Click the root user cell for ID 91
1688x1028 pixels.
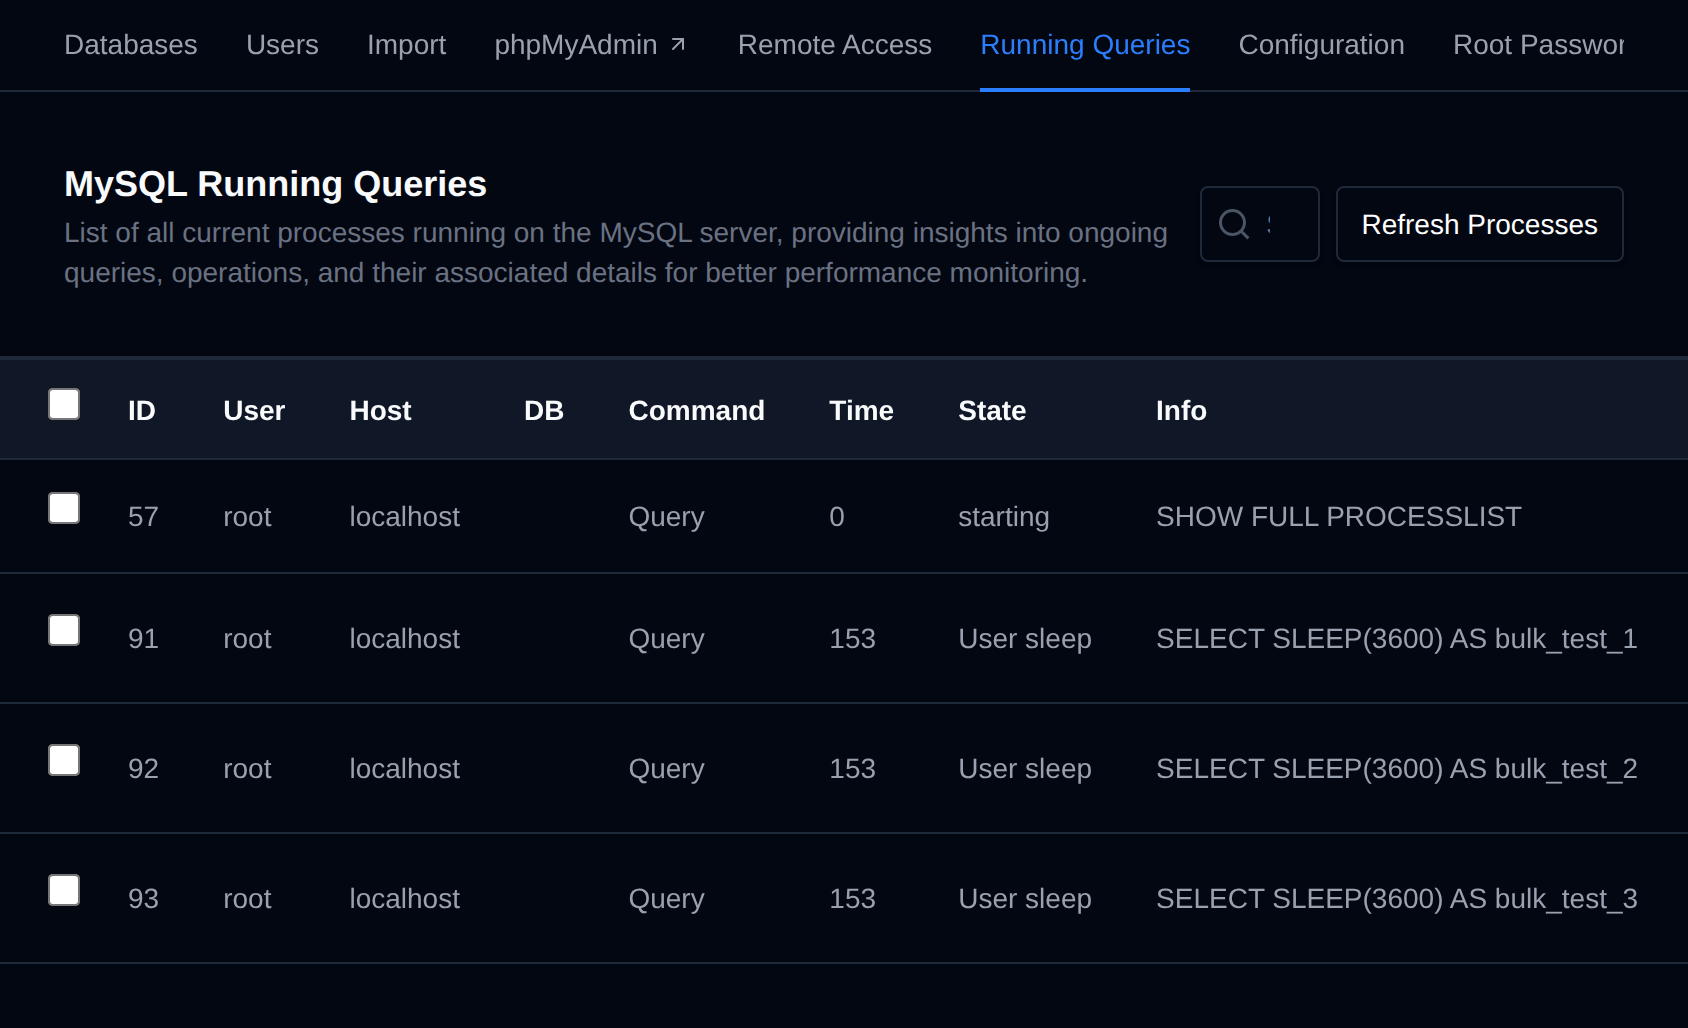click(247, 639)
